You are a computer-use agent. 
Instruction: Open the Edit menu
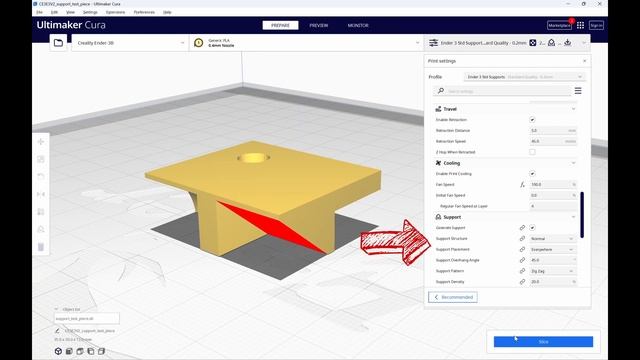pos(54,12)
